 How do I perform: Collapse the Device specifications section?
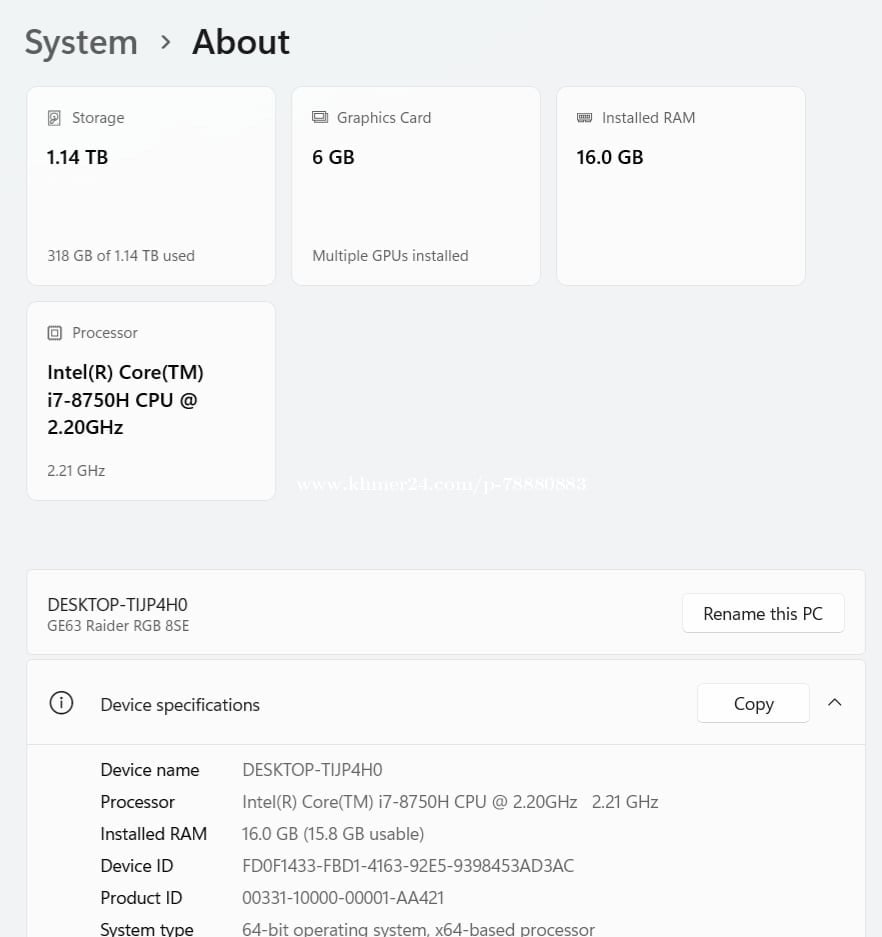835,703
